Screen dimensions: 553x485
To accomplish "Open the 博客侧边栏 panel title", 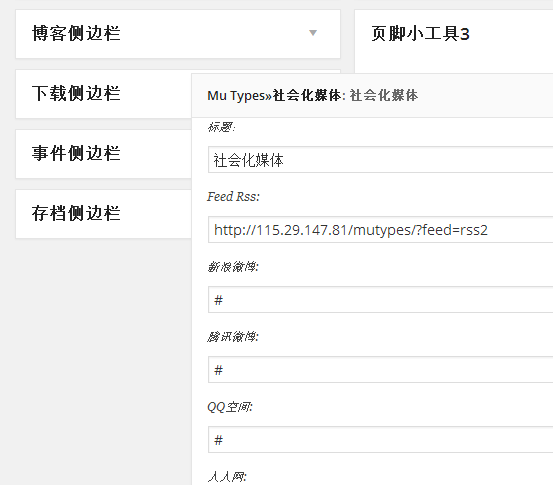I will [x=76, y=34].
